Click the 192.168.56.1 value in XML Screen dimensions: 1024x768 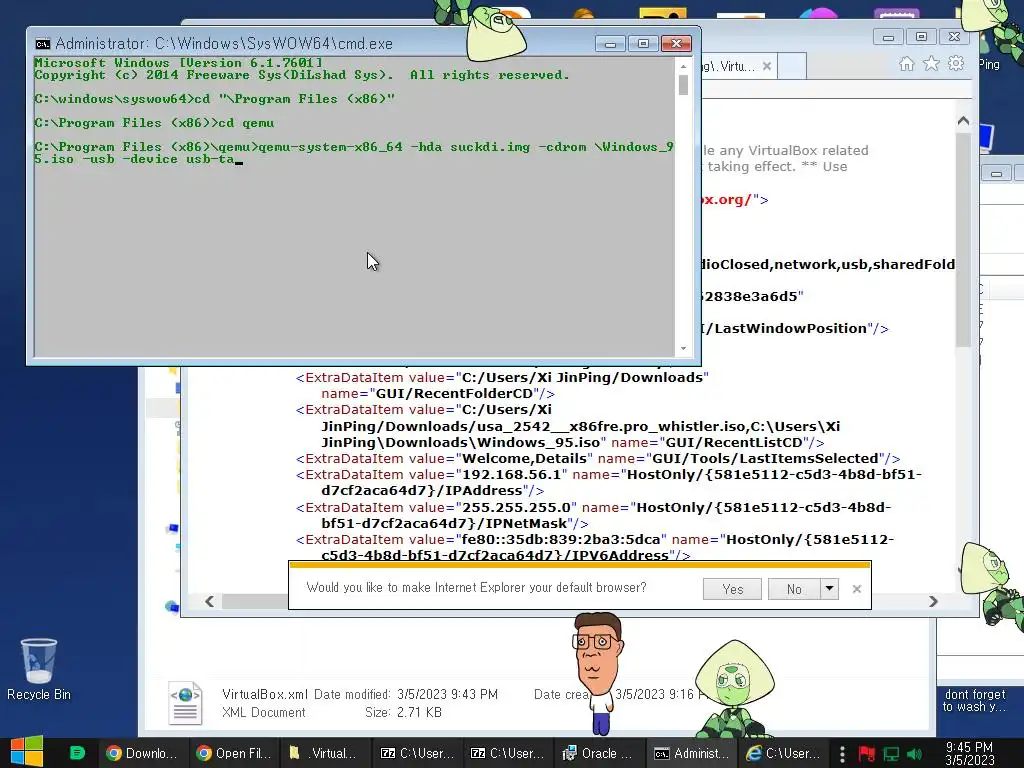coord(511,475)
